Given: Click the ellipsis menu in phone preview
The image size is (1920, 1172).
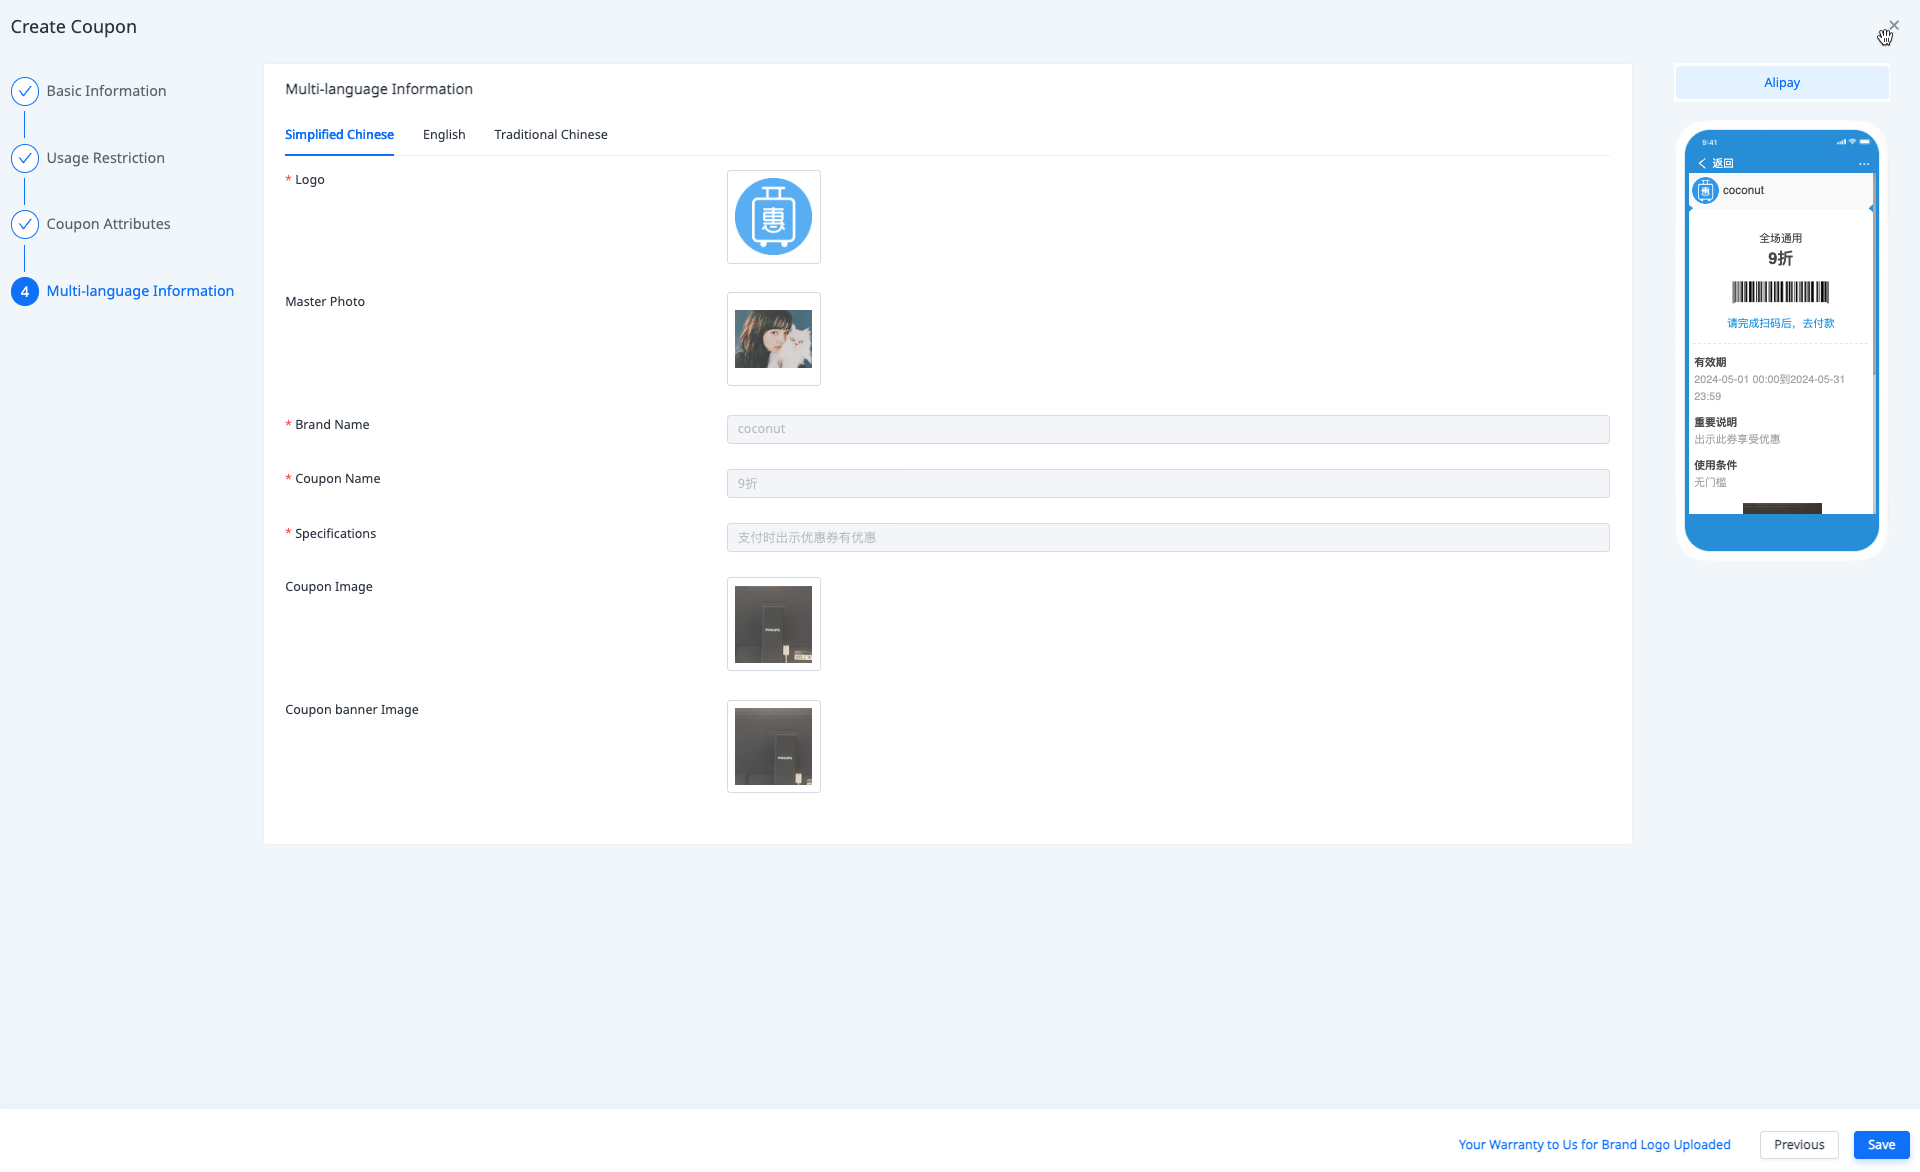Looking at the screenshot, I should click(1863, 163).
